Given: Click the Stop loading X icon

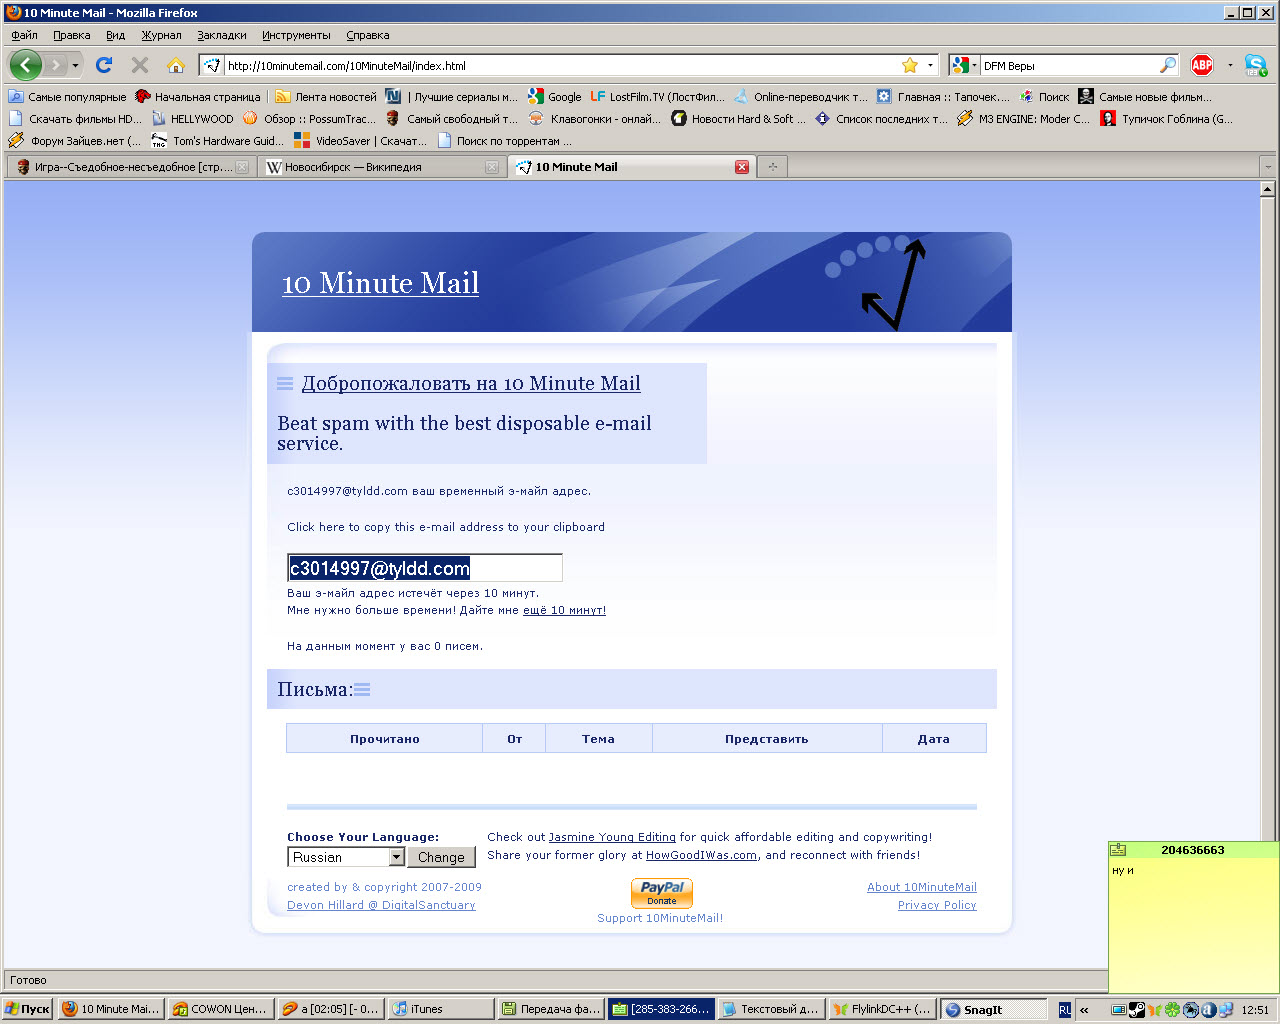Looking at the screenshot, I should [140, 65].
